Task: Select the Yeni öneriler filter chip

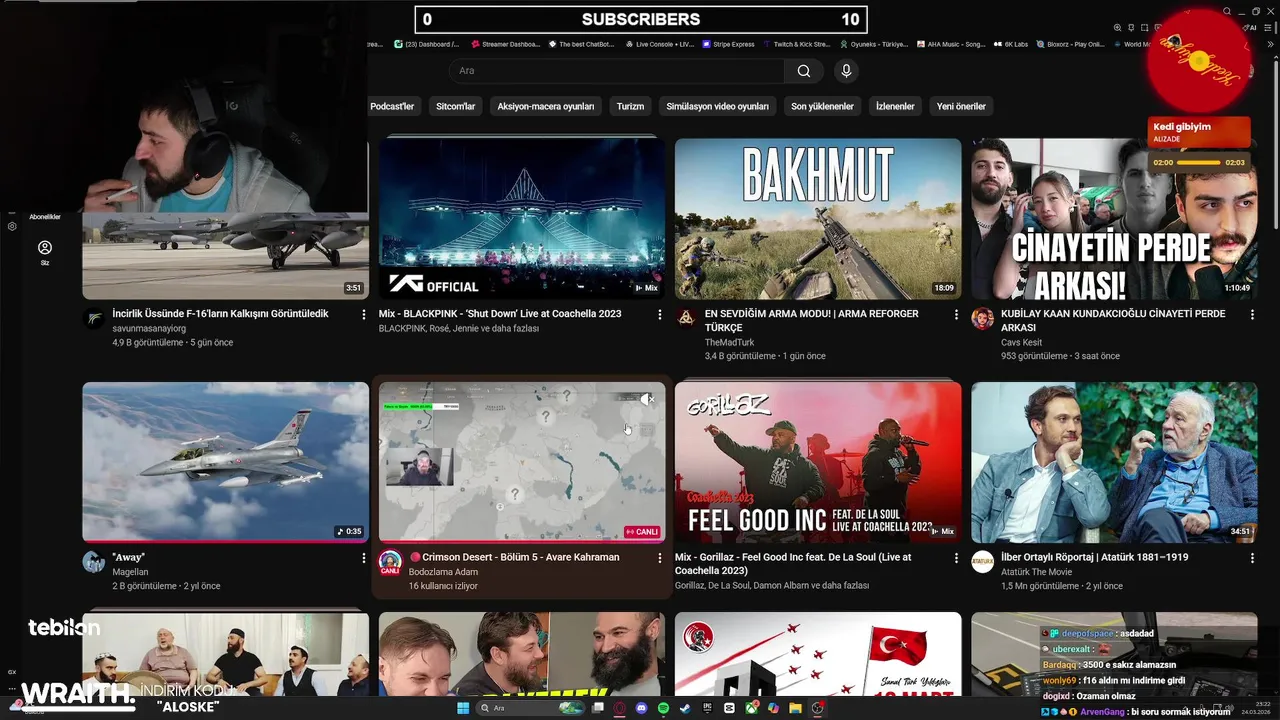Action: [x=961, y=106]
